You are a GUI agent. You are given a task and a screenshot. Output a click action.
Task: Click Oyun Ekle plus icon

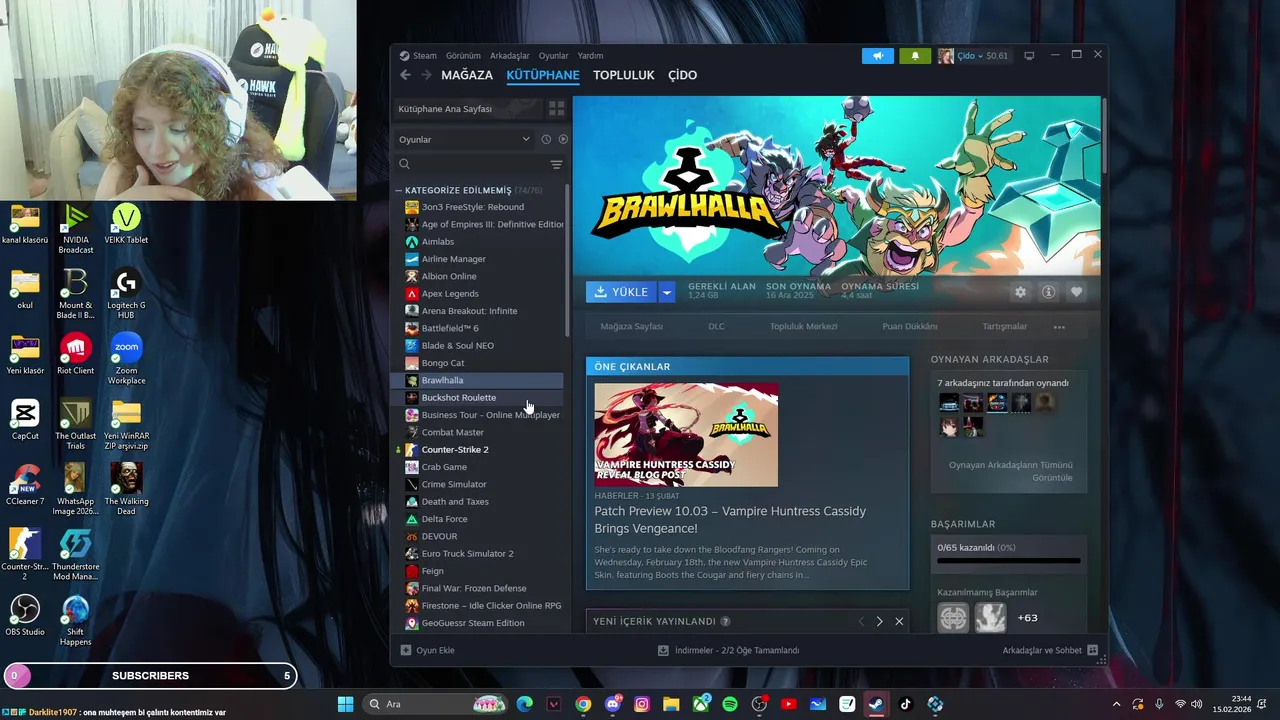tap(405, 650)
